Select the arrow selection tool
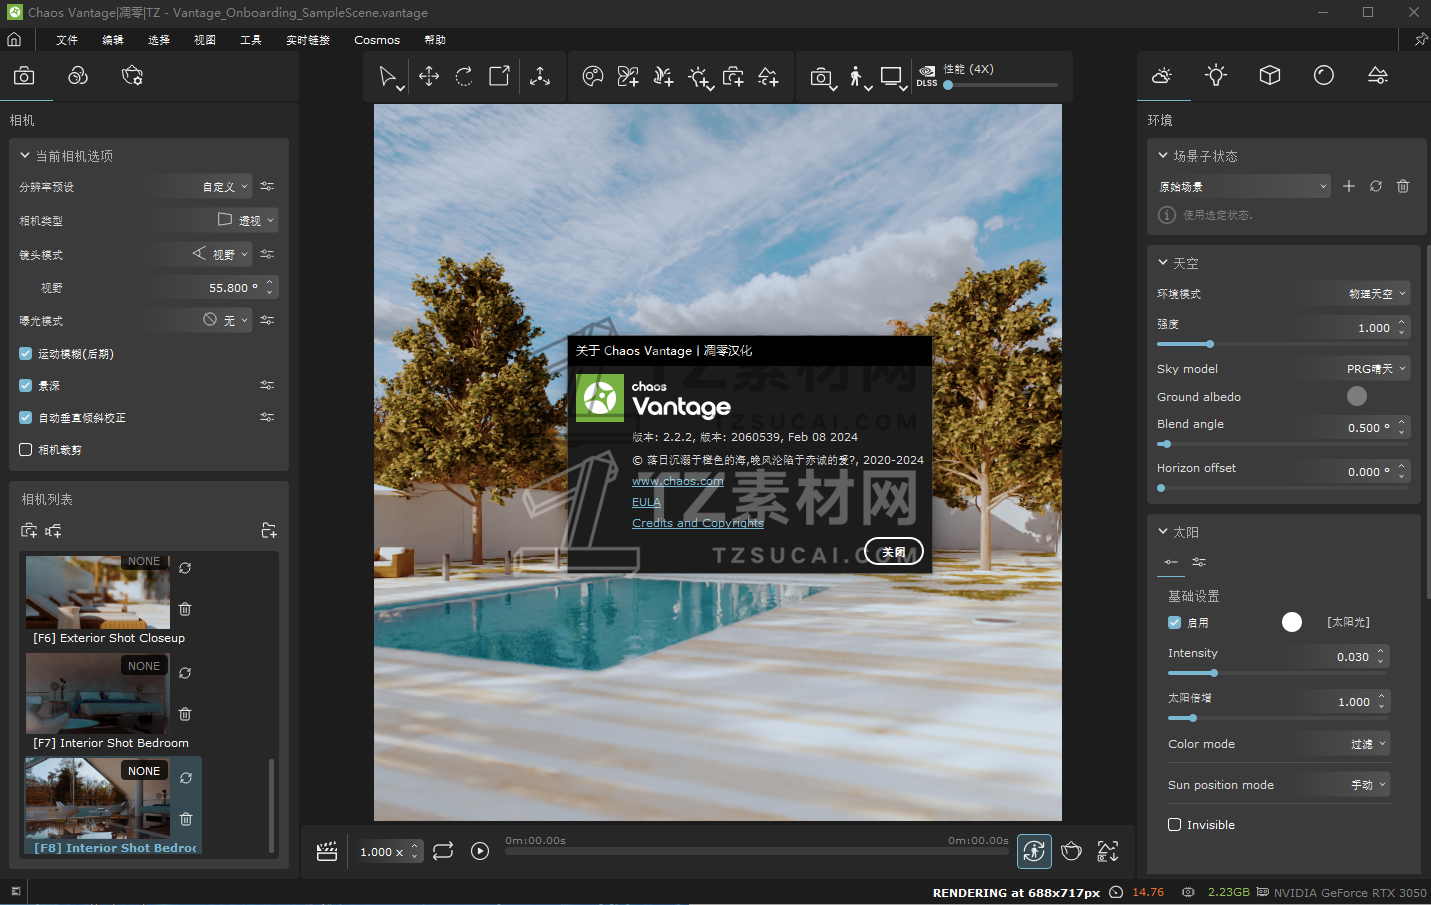The height and width of the screenshot is (905, 1431). (x=389, y=77)
